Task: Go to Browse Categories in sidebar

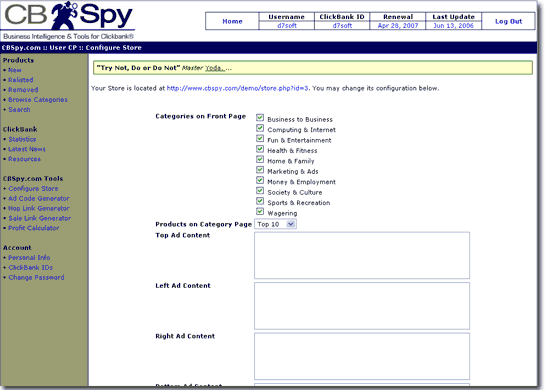Action: pyautogui.click(x=38, y=100)
